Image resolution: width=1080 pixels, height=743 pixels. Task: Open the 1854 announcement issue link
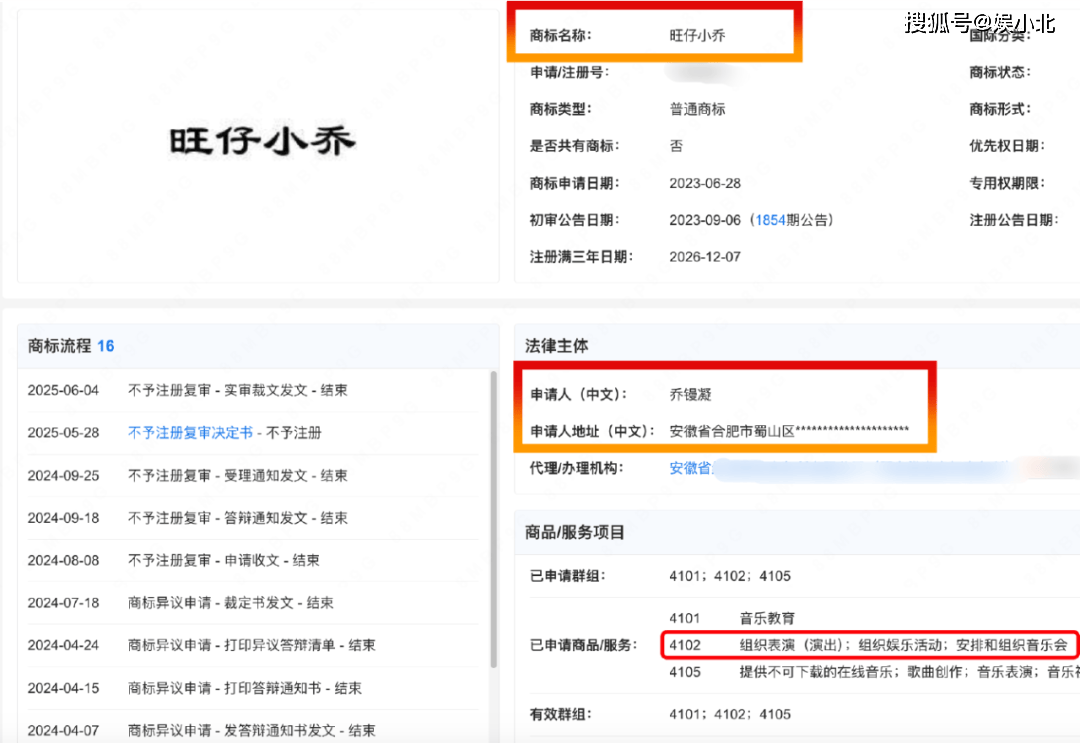coord(770,220)
